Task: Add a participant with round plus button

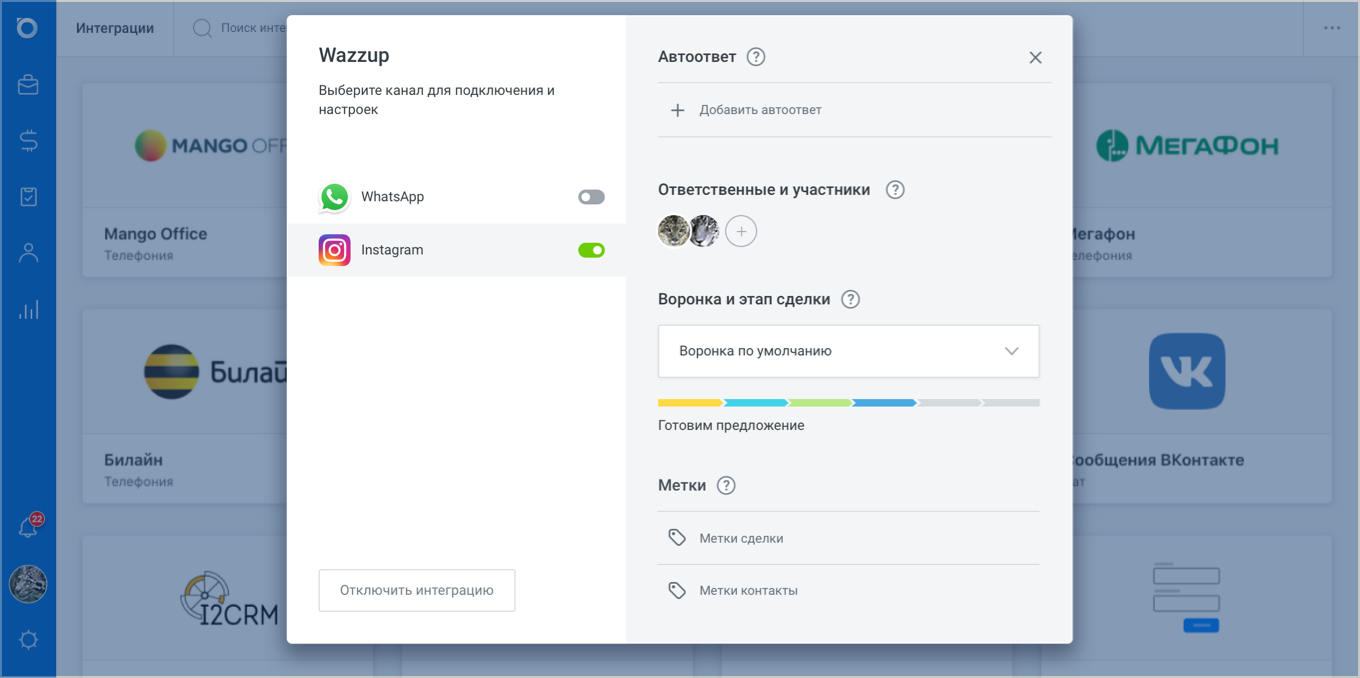Action: [741, 231]
